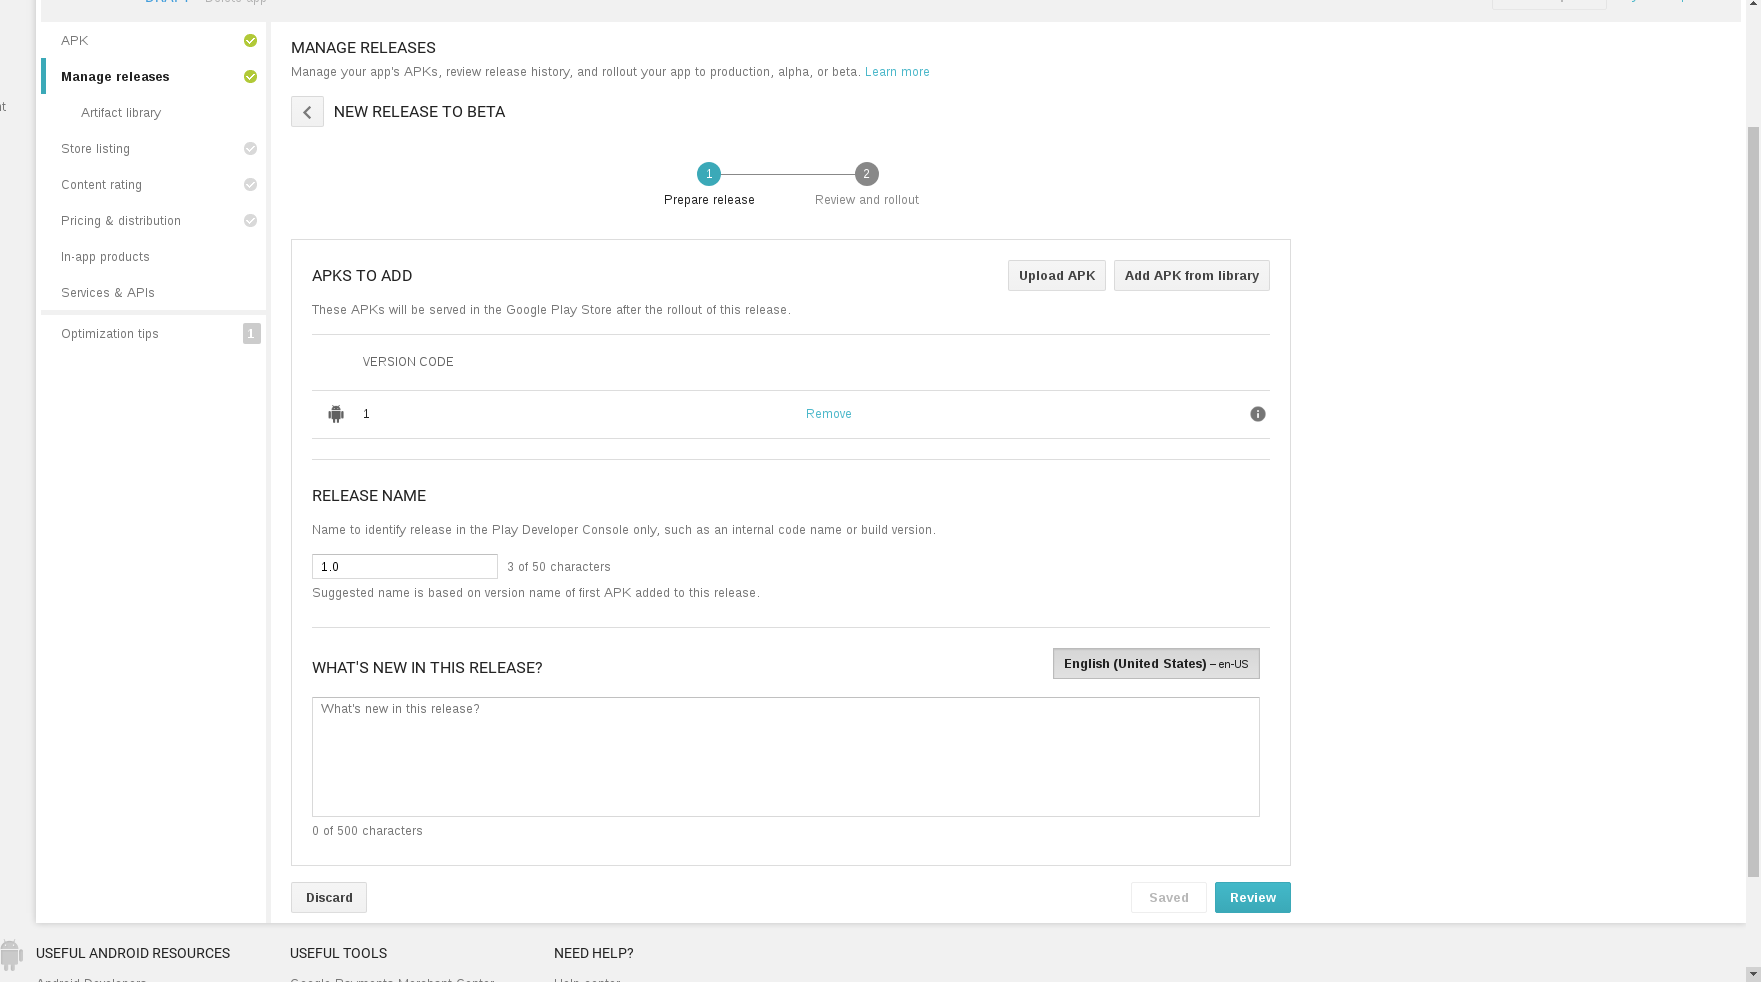Image resolution: width=1761 pixels, height=982 pixels.
Task: Go to step 2 Review and rollout
Action: 867,174
